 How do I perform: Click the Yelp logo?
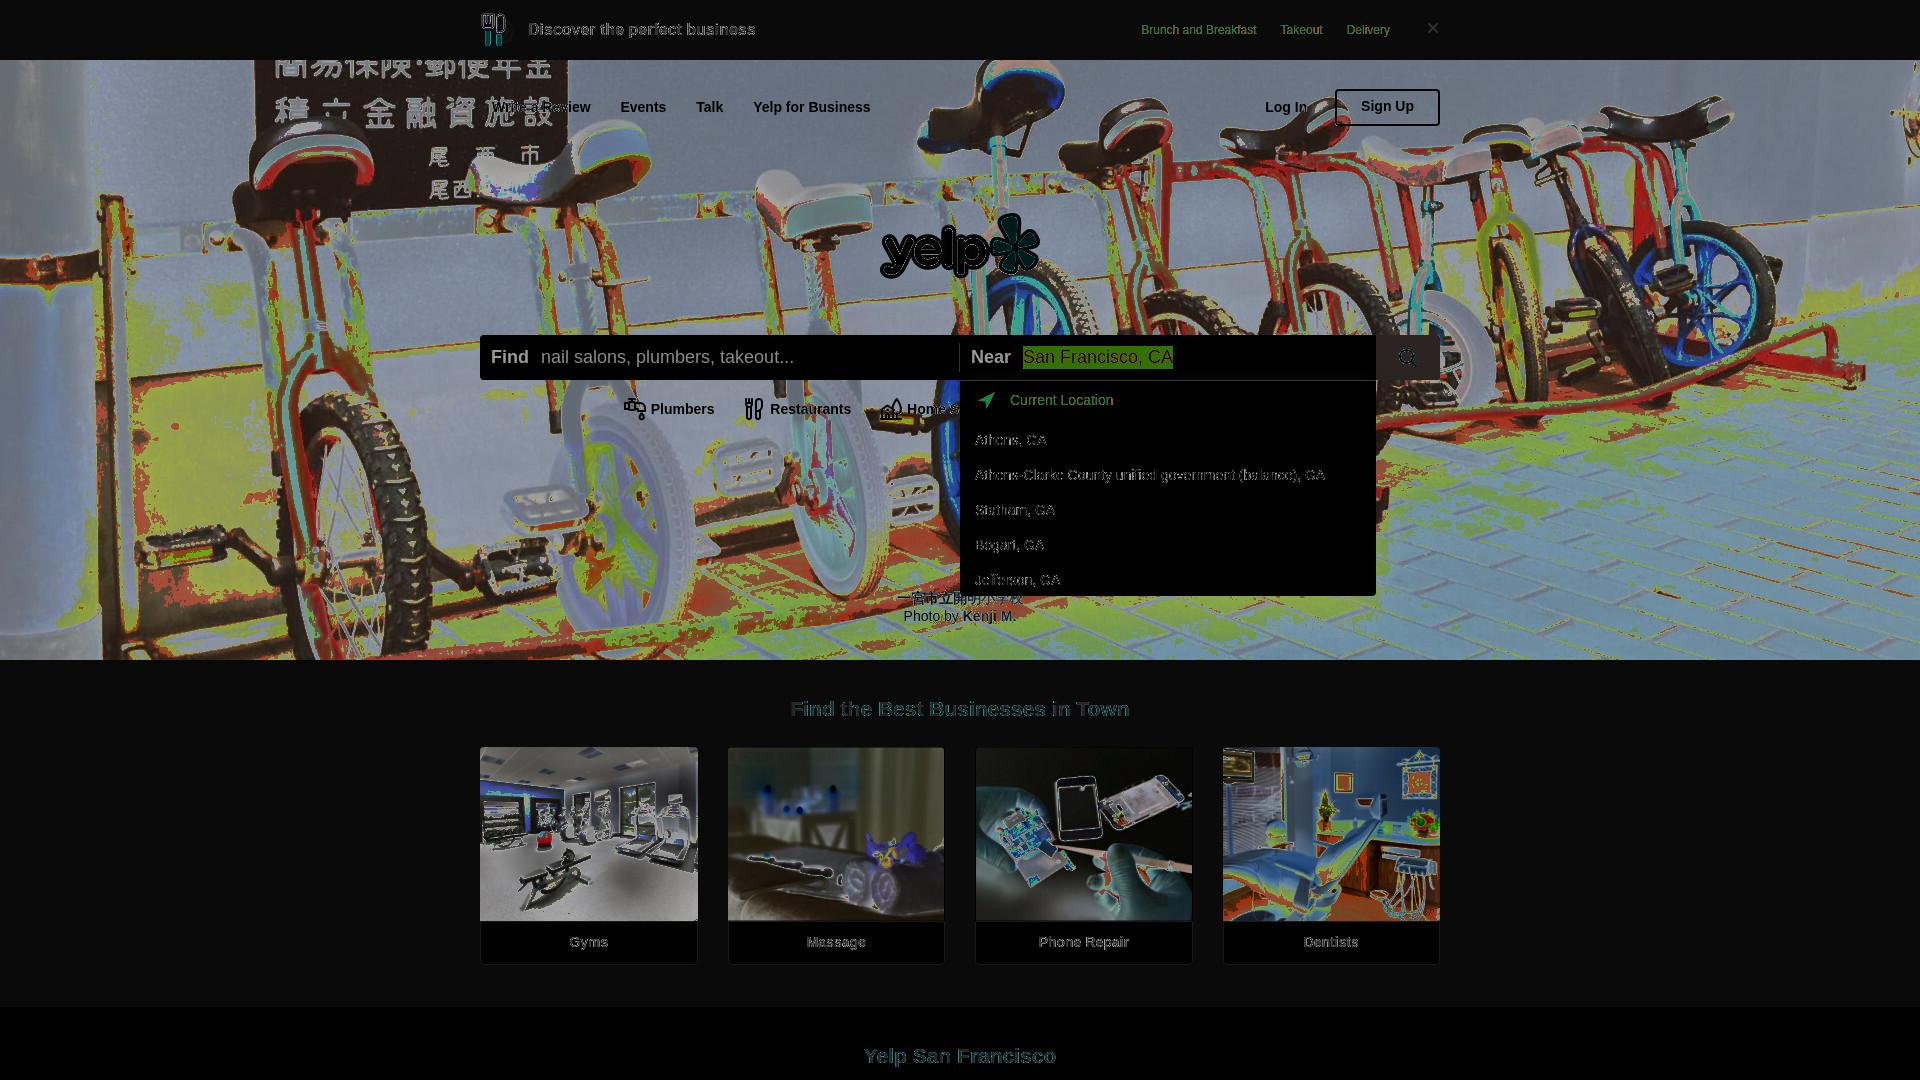coord(960,245)
